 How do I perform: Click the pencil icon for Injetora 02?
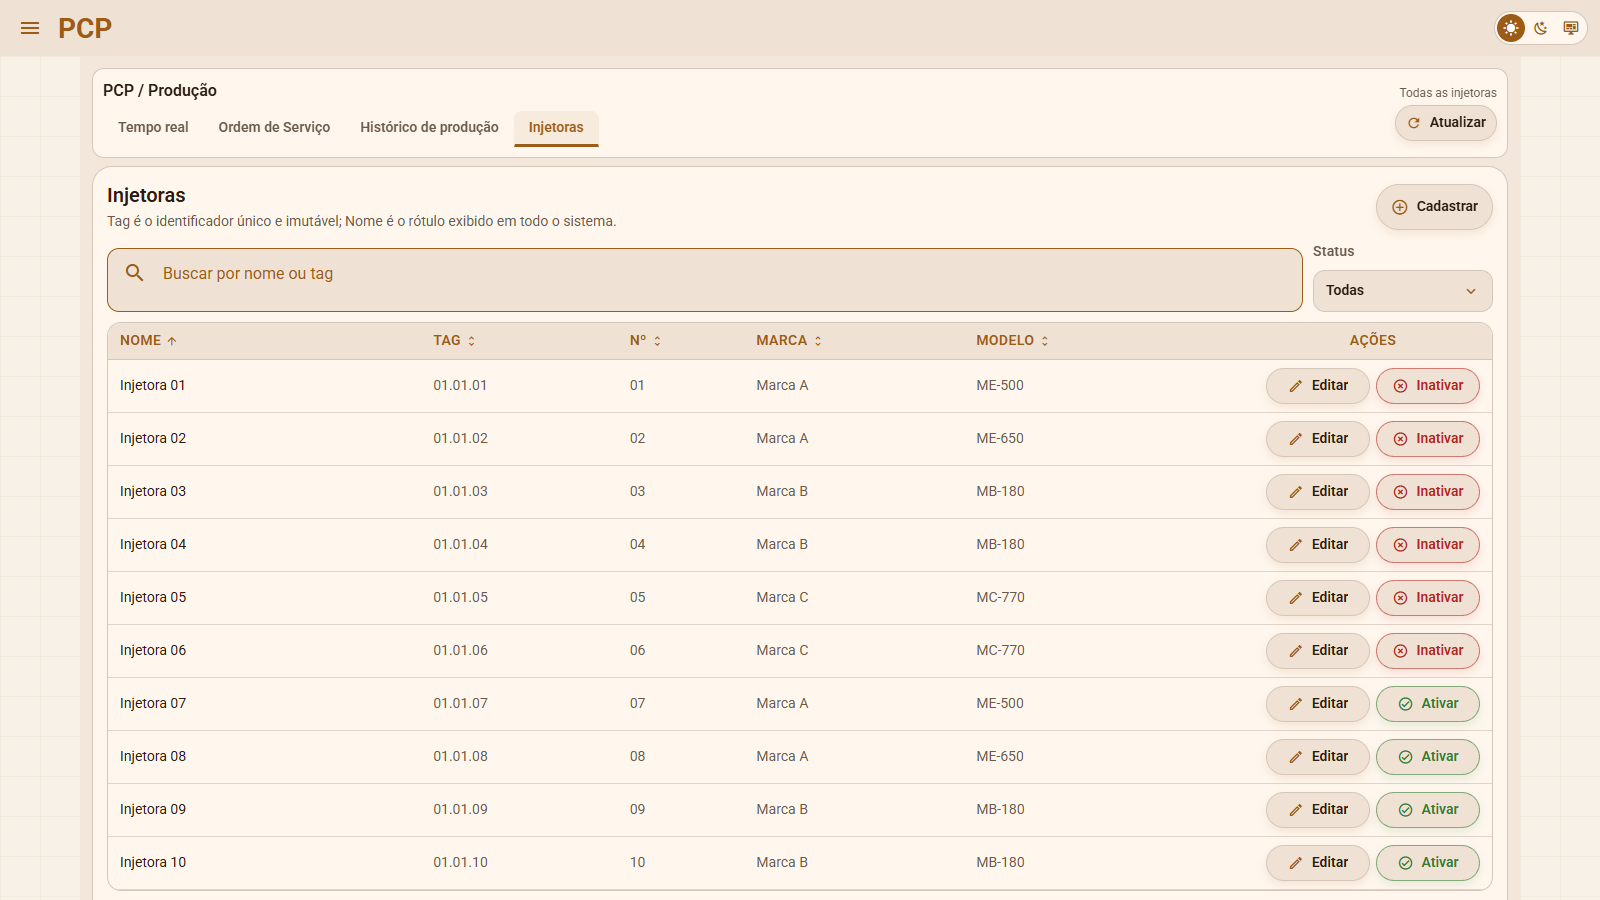click(1295, 439)
